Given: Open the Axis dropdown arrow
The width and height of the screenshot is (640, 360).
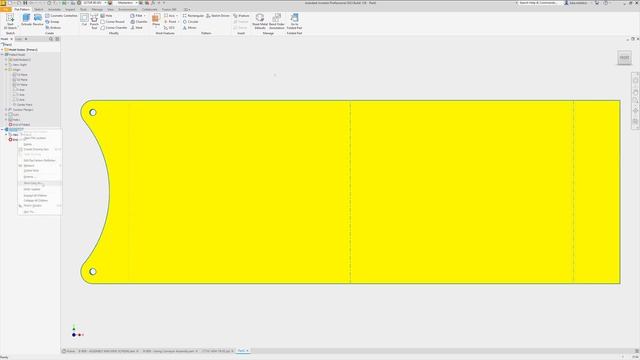Looking at the screenshot, I should pos(177,16).
